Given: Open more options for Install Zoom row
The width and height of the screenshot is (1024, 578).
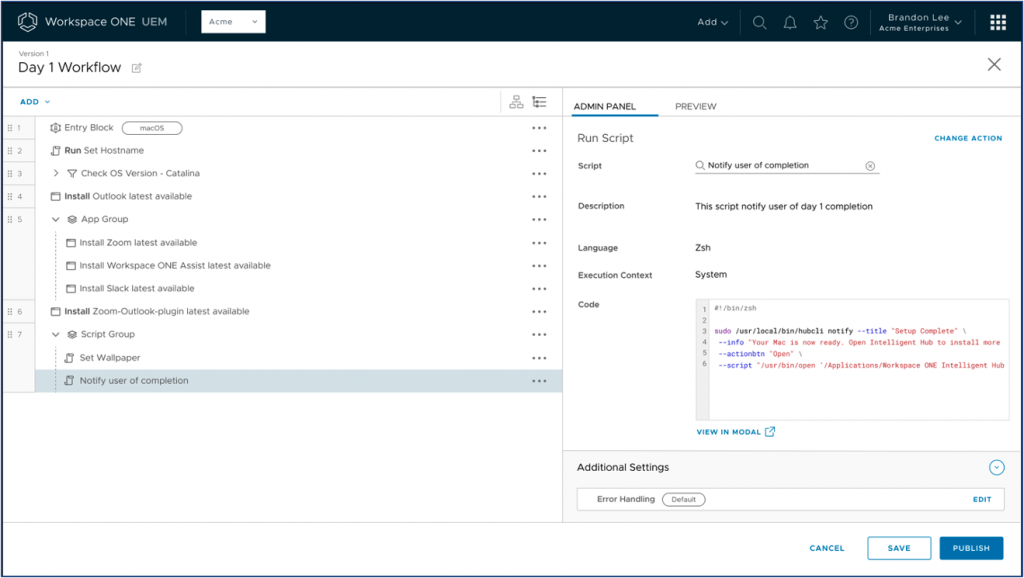Looking at the screenshot, I should pos(539,243).
